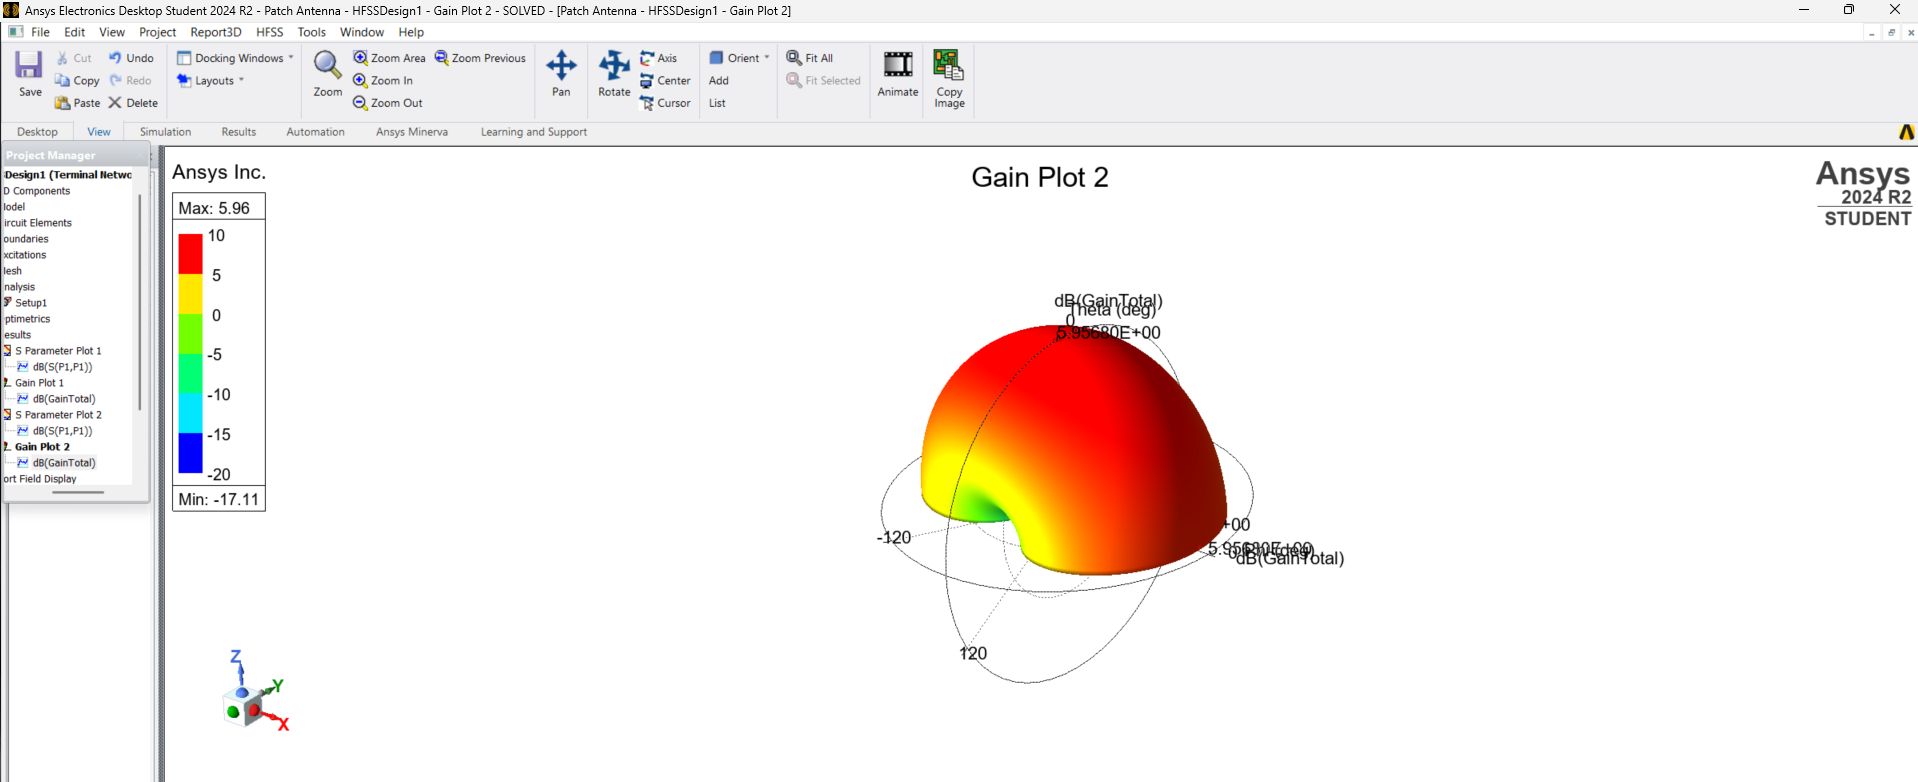This screenshot has height=782, width=1918.
Task: Undo the last action
Action: [x=131, y=58]
